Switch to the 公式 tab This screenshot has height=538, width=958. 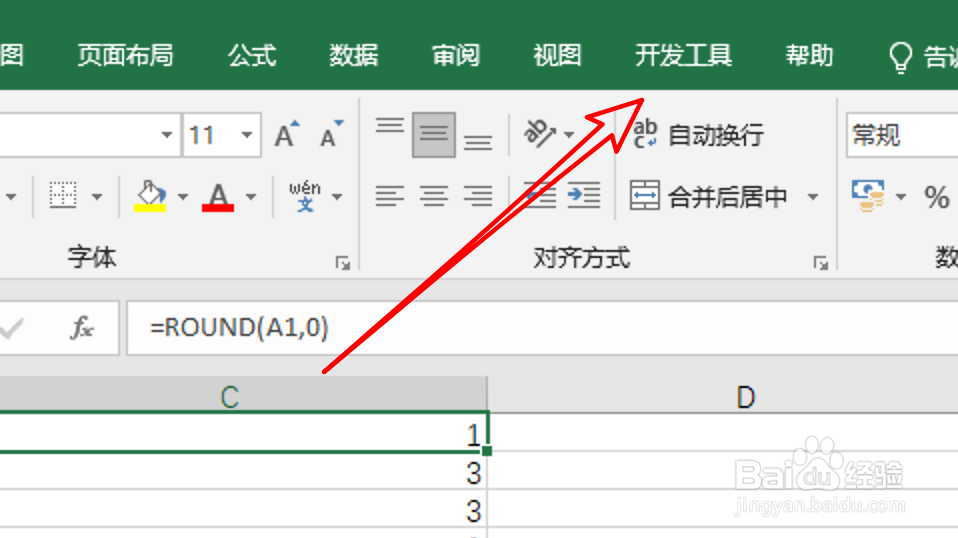coord(252,56)
